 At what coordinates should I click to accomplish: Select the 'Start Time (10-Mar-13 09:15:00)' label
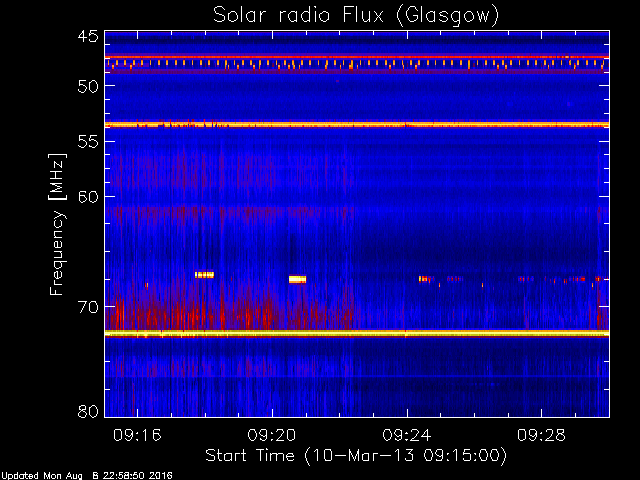356,456
